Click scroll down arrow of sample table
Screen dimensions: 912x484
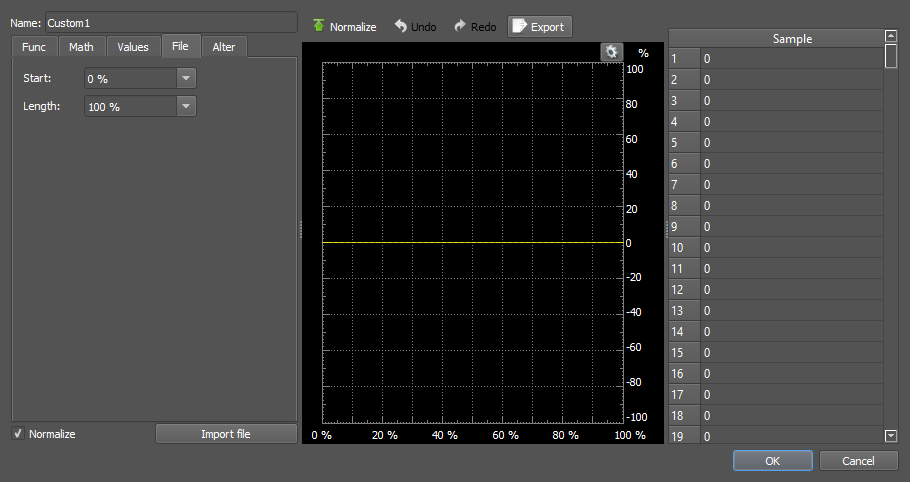coord(890,436)
